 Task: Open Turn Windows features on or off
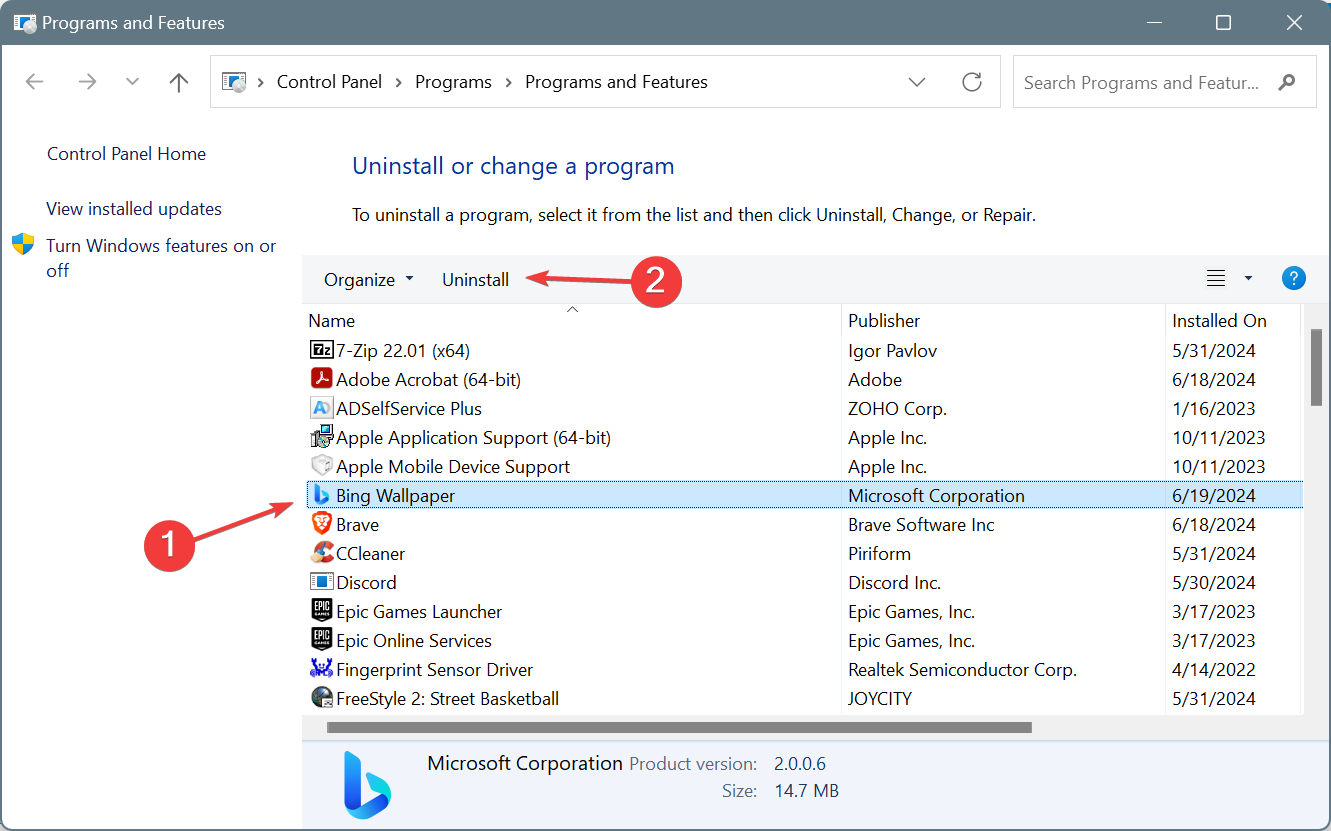161,258
